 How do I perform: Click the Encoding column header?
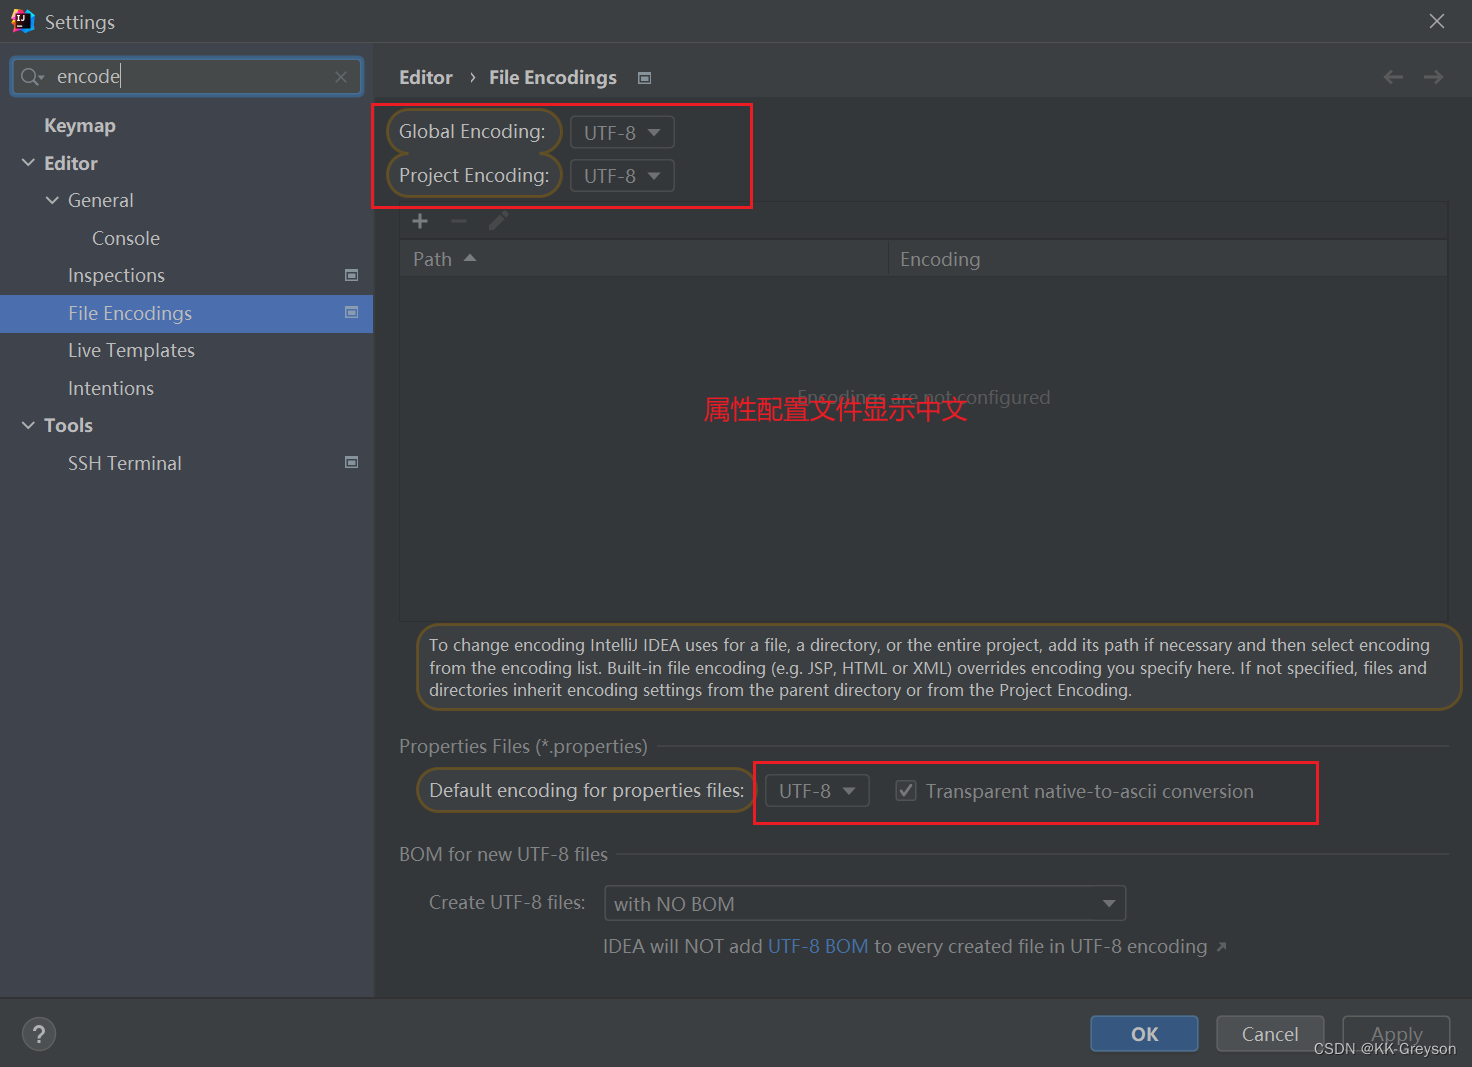click(x=1168, y=259)
